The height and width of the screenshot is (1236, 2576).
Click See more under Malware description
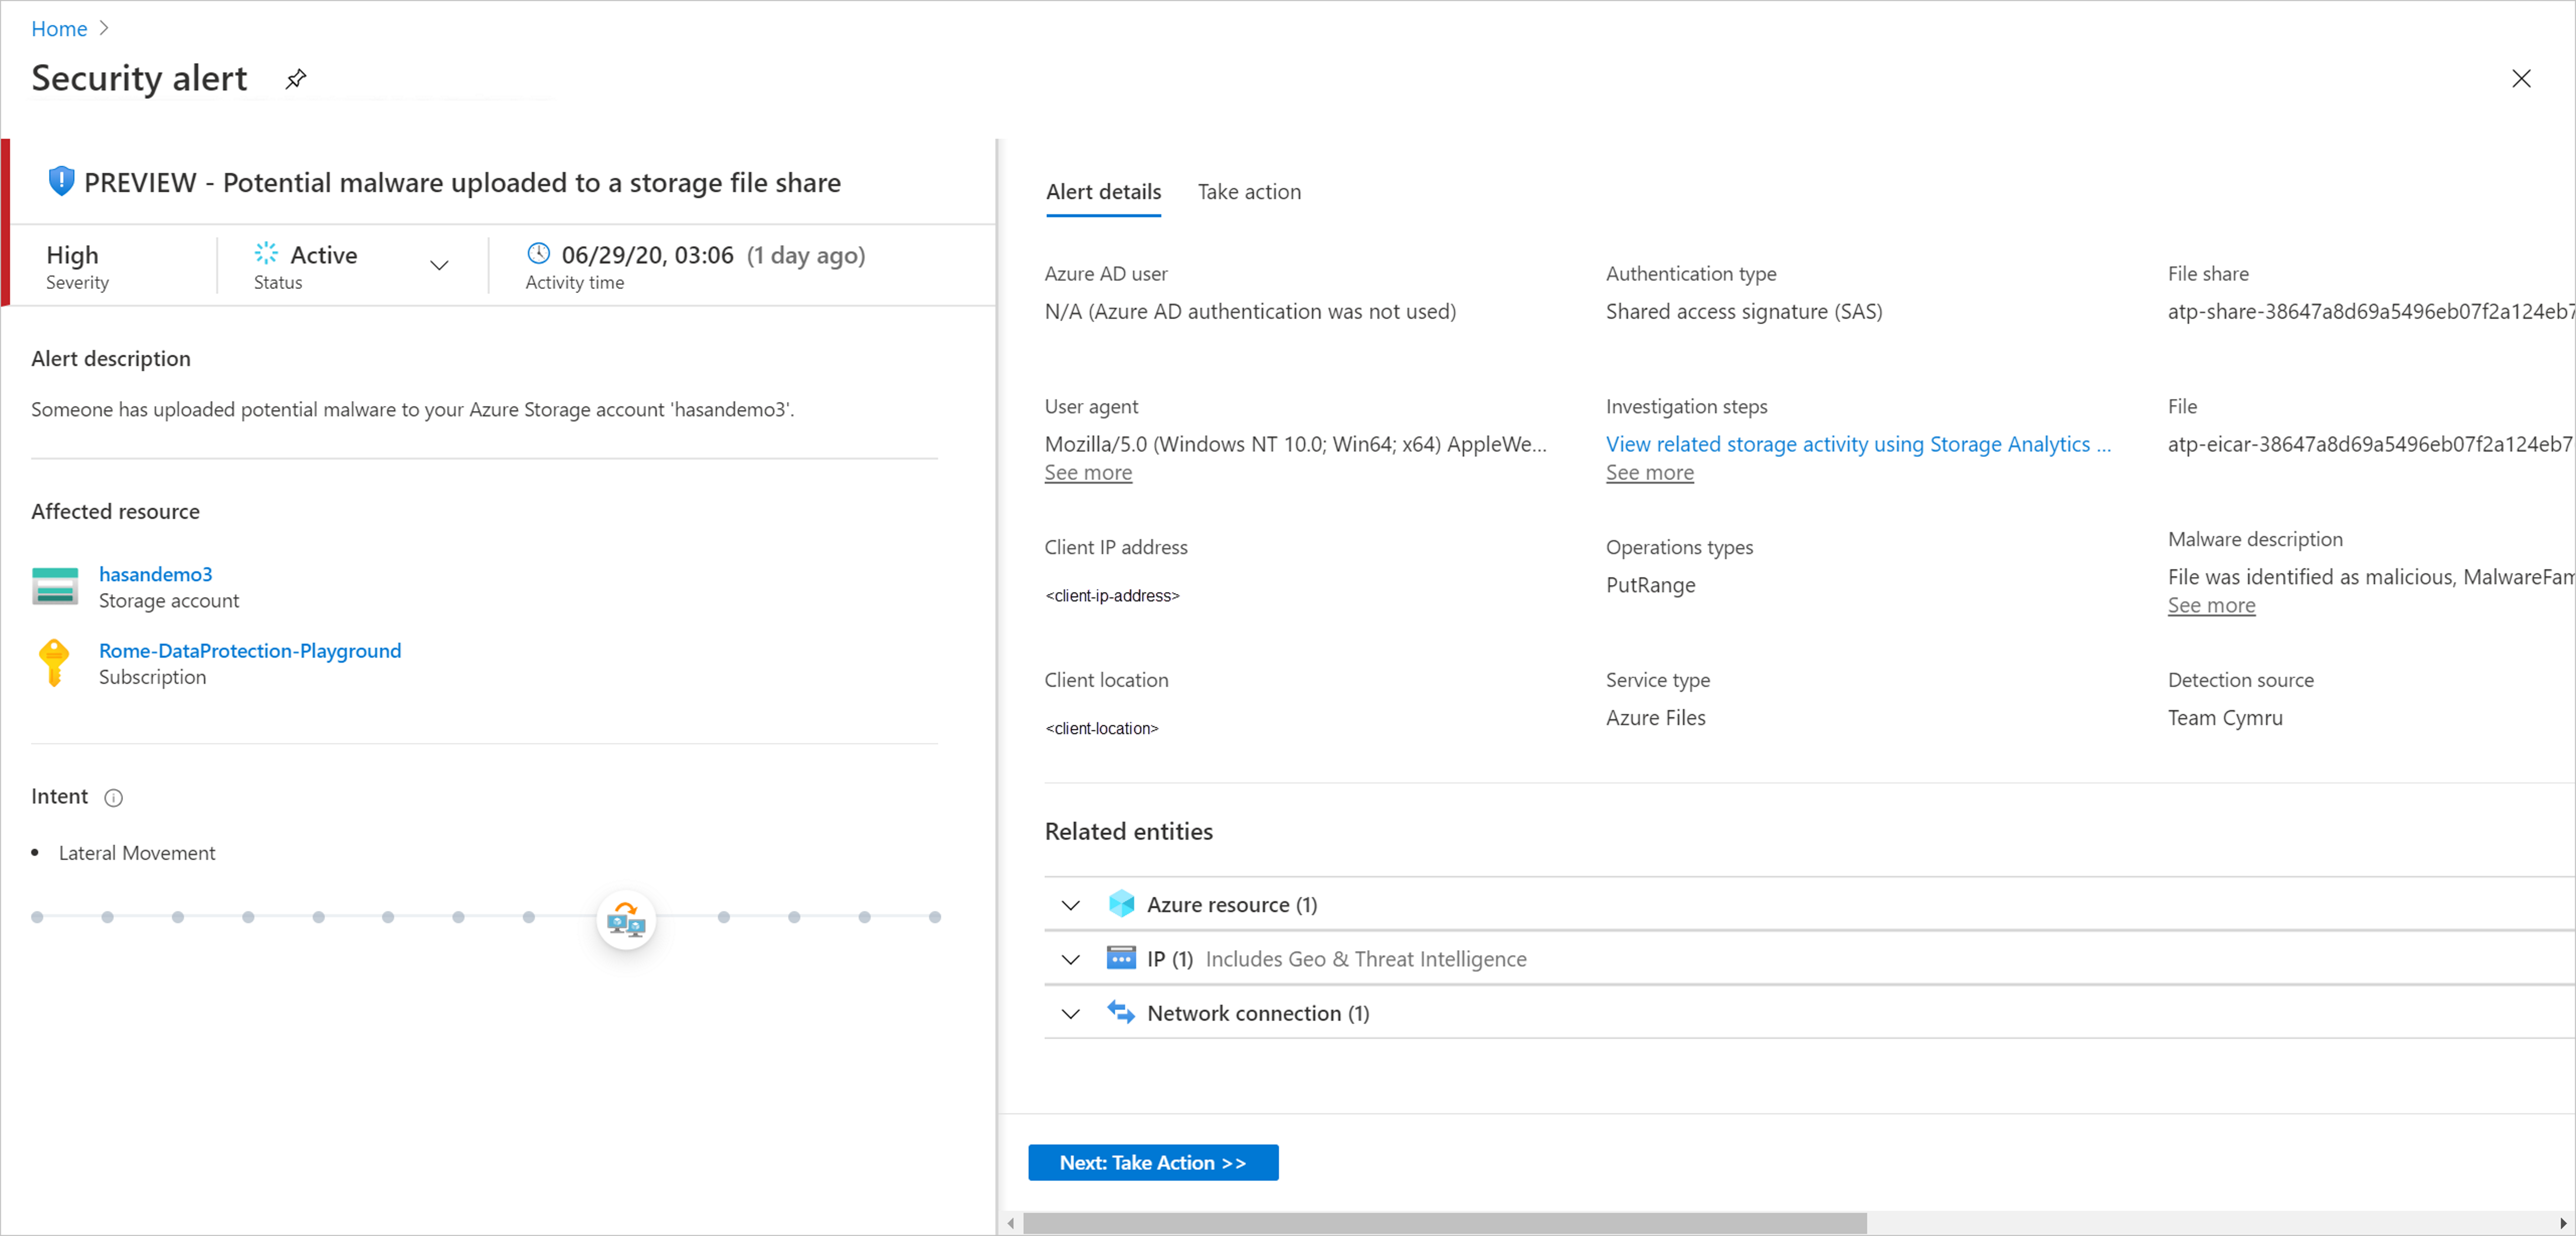pos(2211,605)
